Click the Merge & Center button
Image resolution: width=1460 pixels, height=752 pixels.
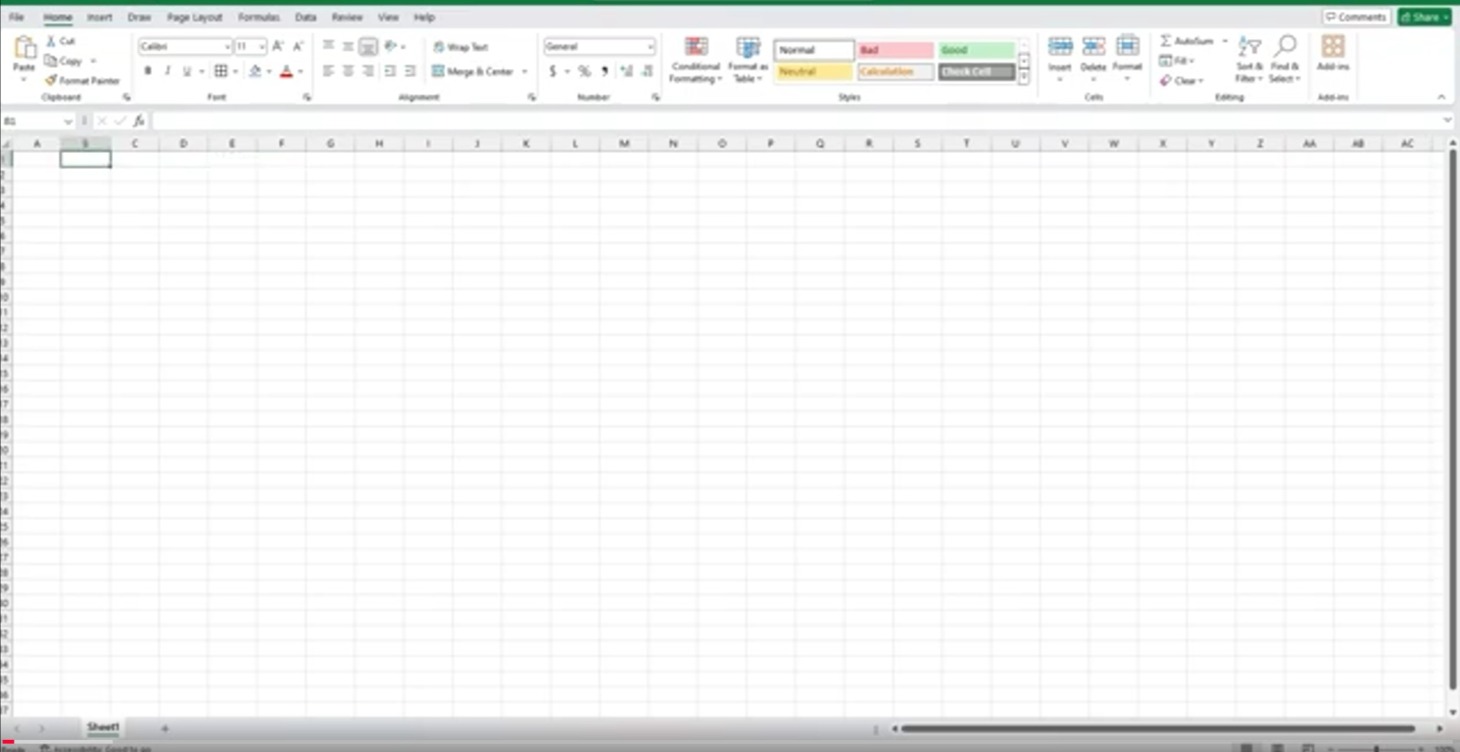[x=472, y=72]
